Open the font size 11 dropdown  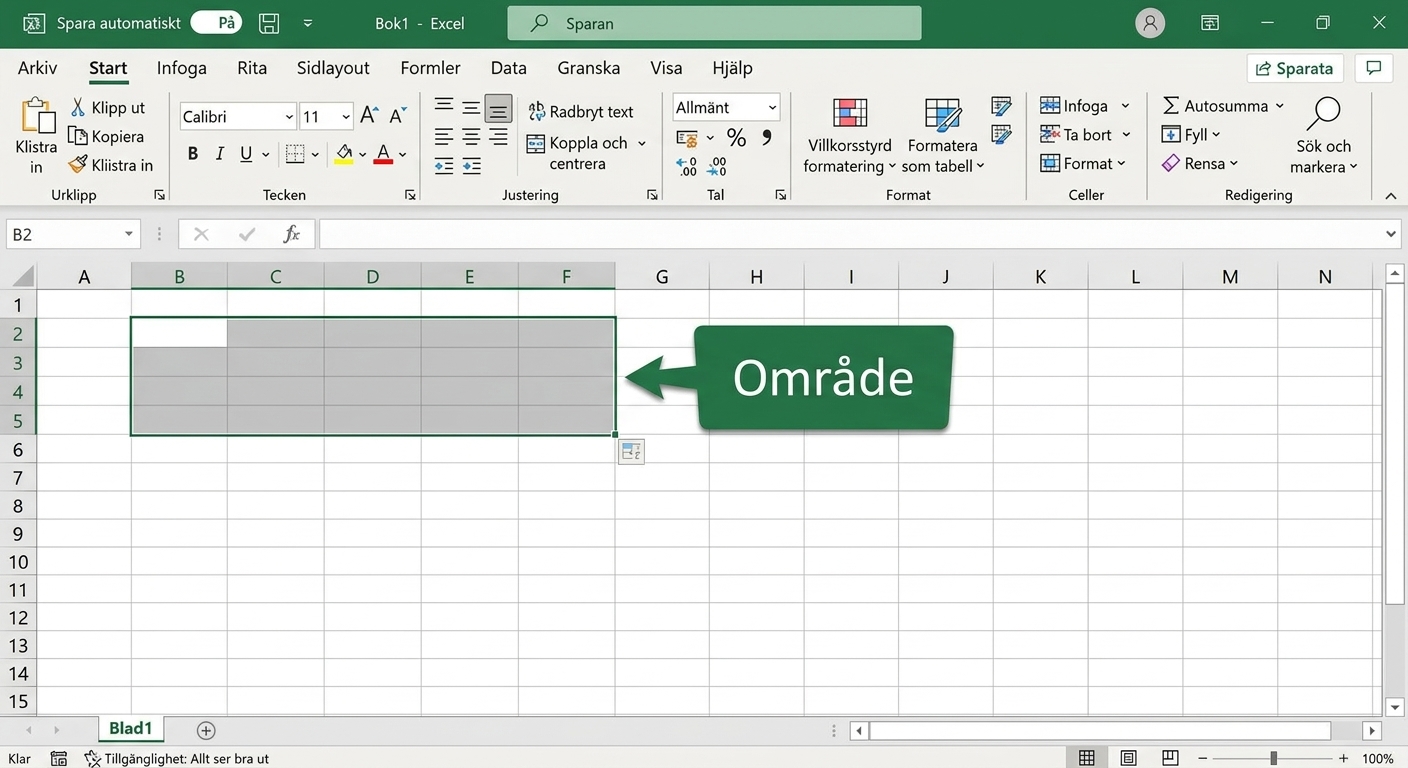point(346,117)
